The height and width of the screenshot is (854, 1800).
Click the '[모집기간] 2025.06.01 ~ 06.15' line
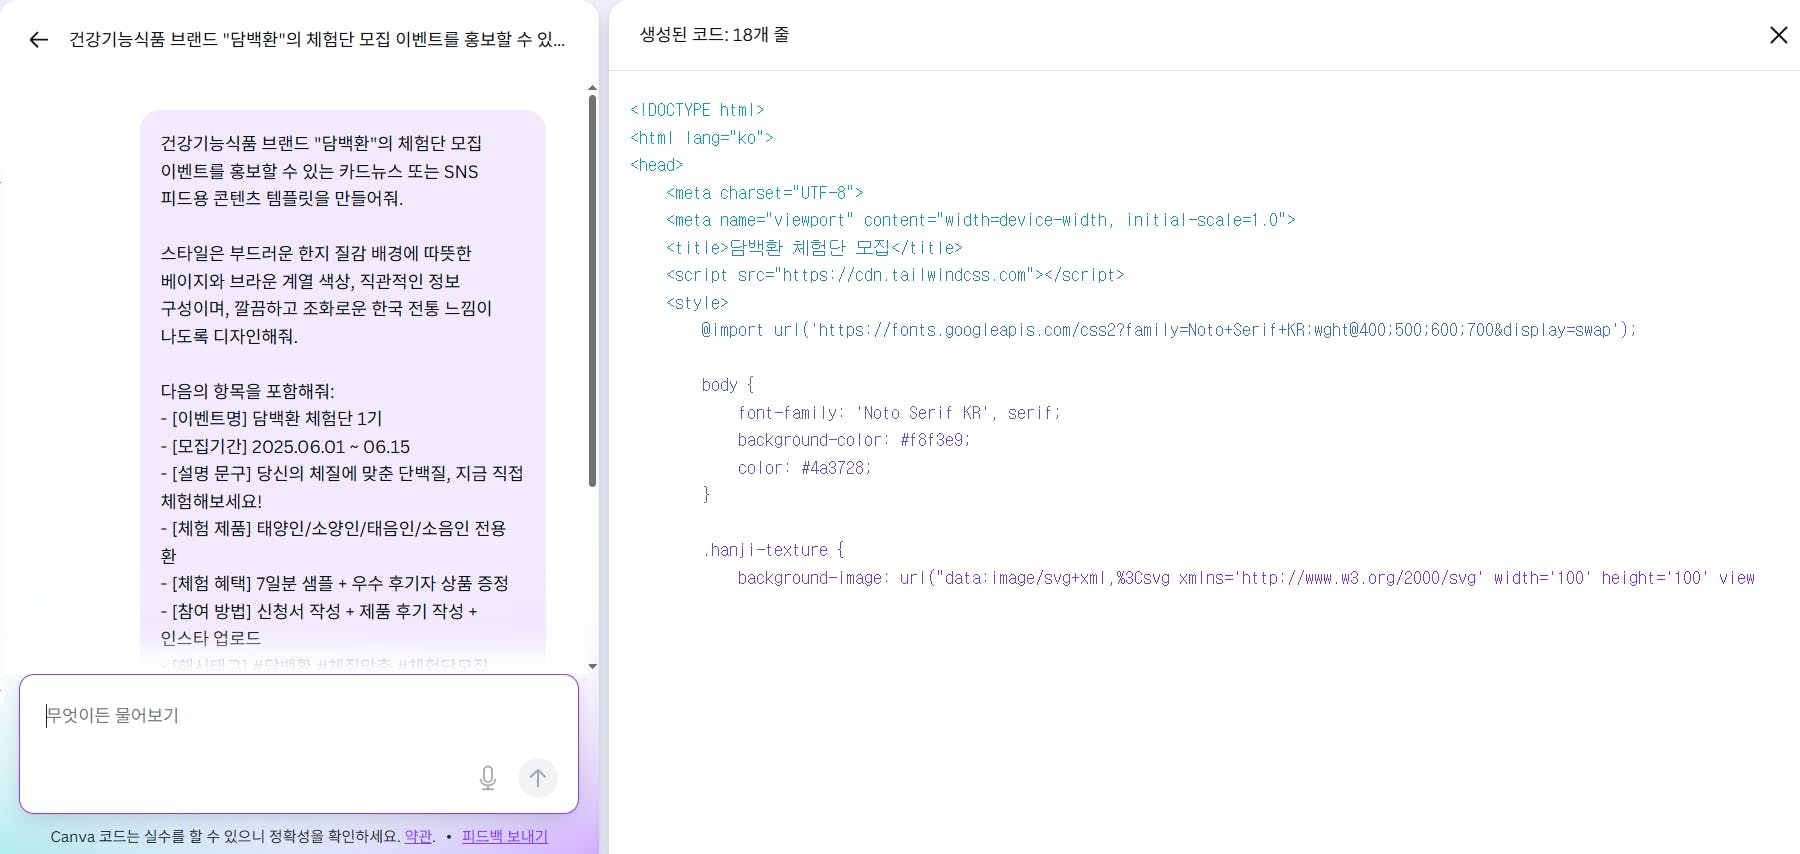pos(285,447)
